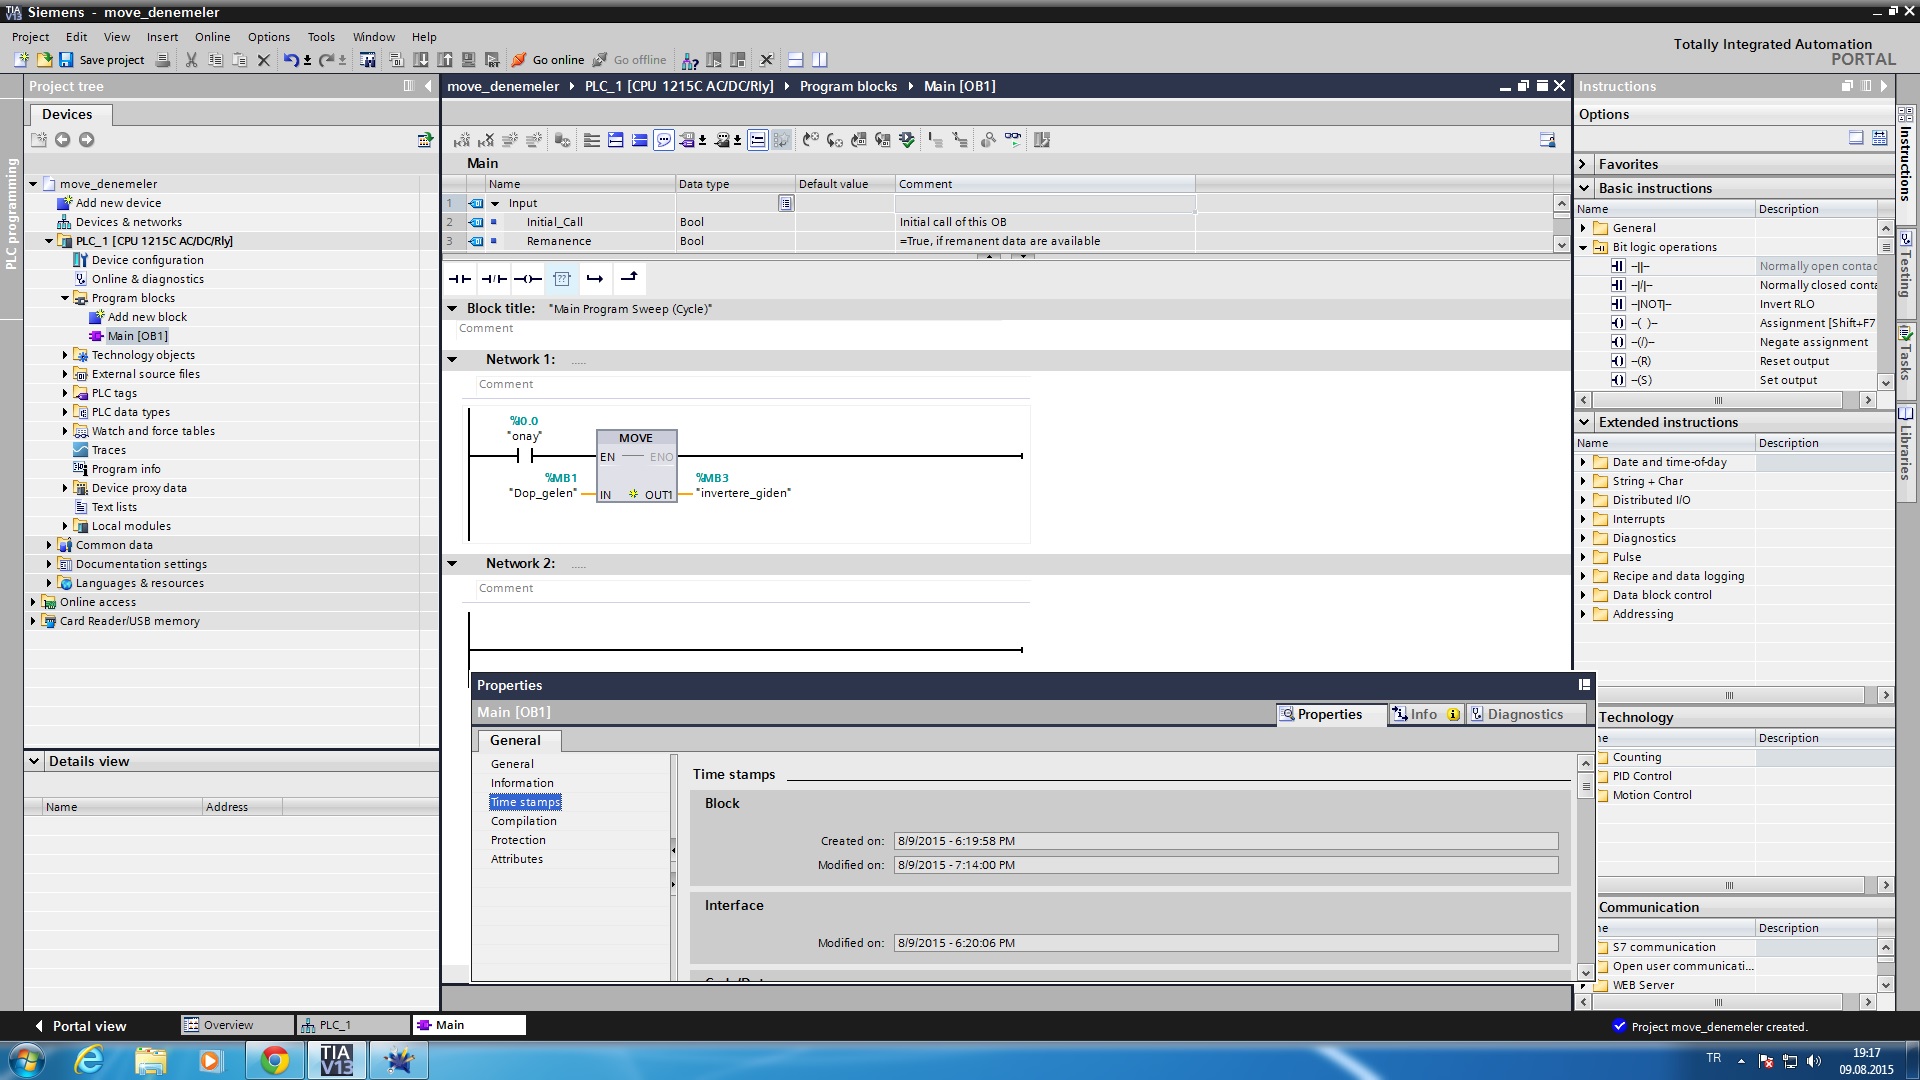Click Network 1 comment field
The width and height of the screenshot is (1920, 1080).
pyautogui.click(x=751, y=384)
